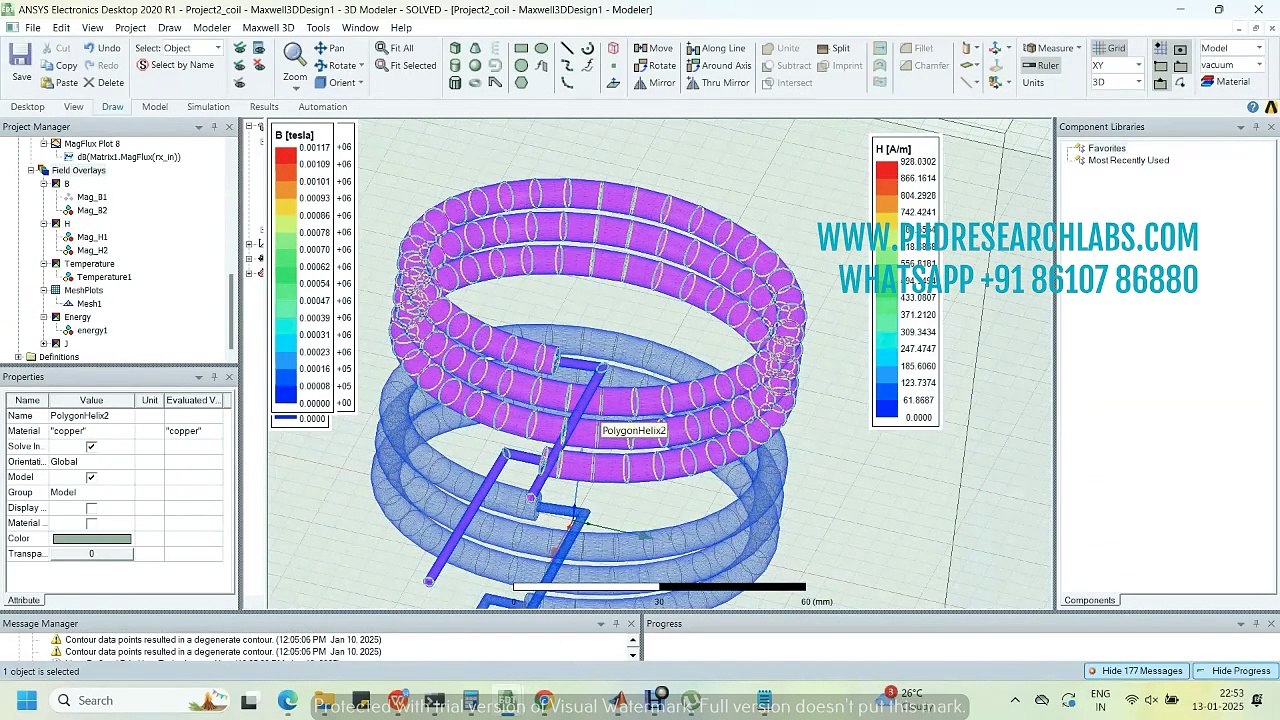Open the Measure dropdown
The image size is (1280, 720).
1079,48
